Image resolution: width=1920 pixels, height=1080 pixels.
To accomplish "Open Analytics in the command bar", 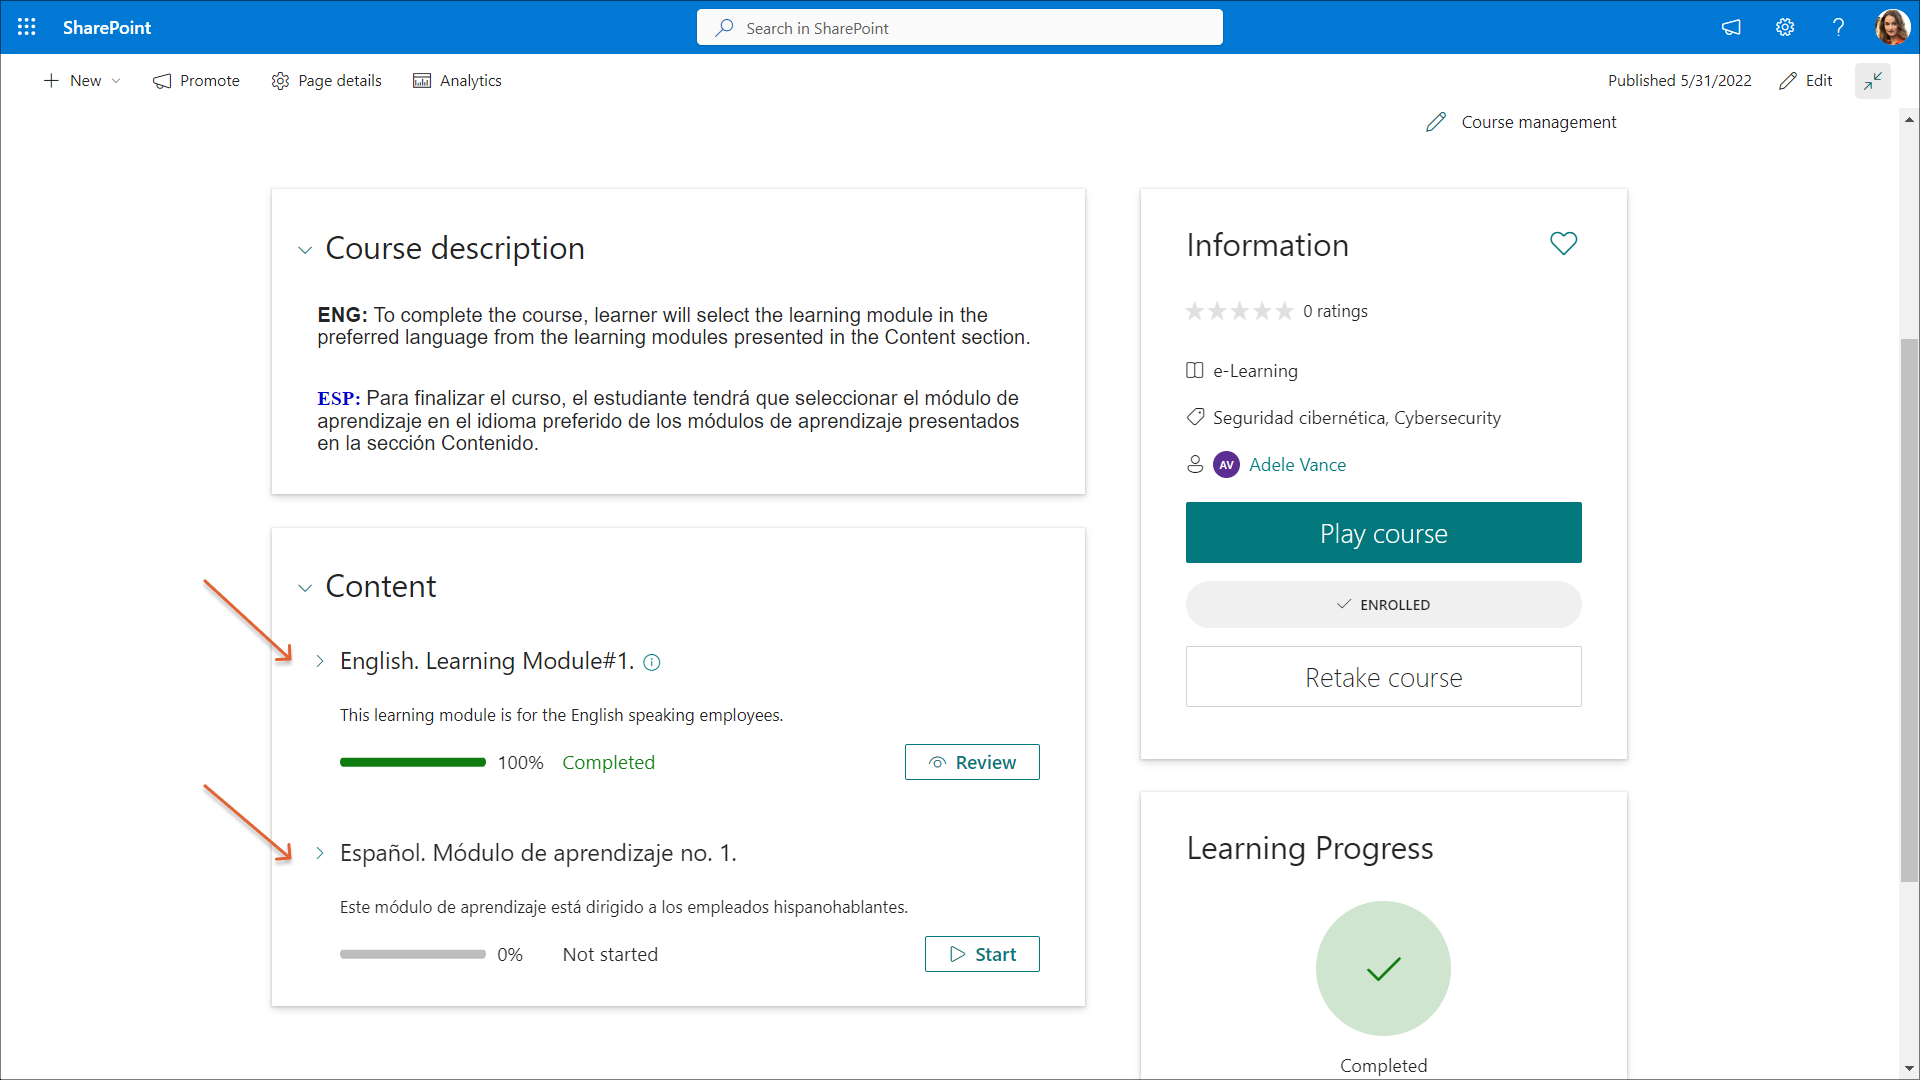I will pos(457,81).
